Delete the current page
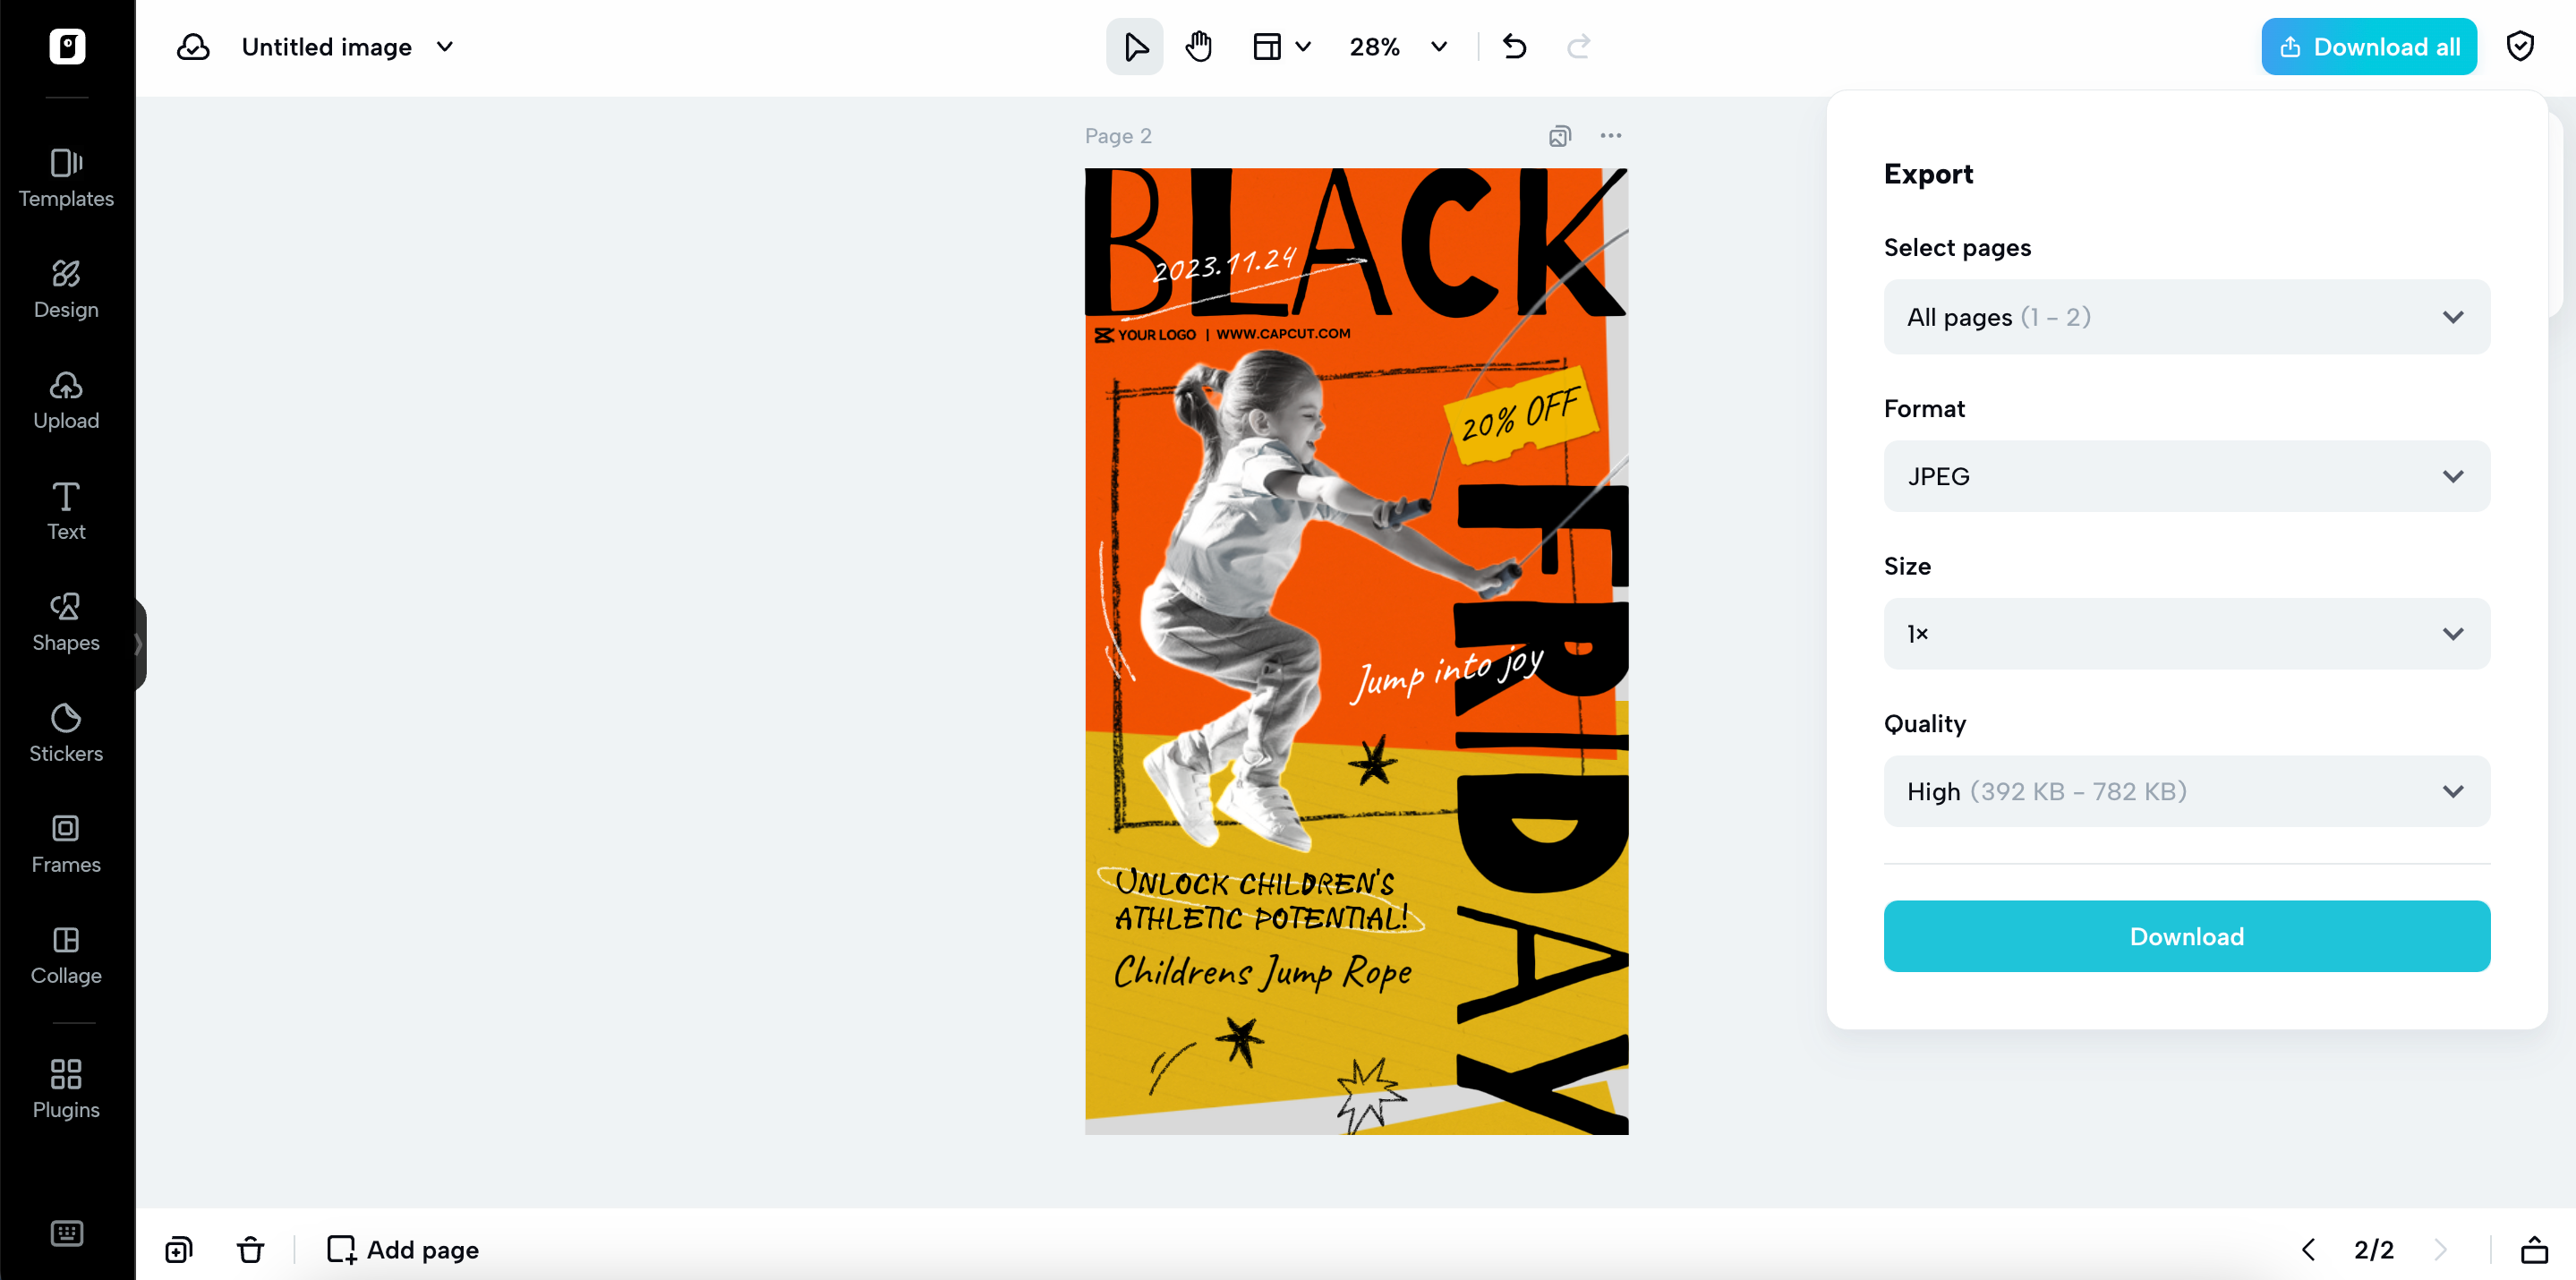 coord(250,1249)
